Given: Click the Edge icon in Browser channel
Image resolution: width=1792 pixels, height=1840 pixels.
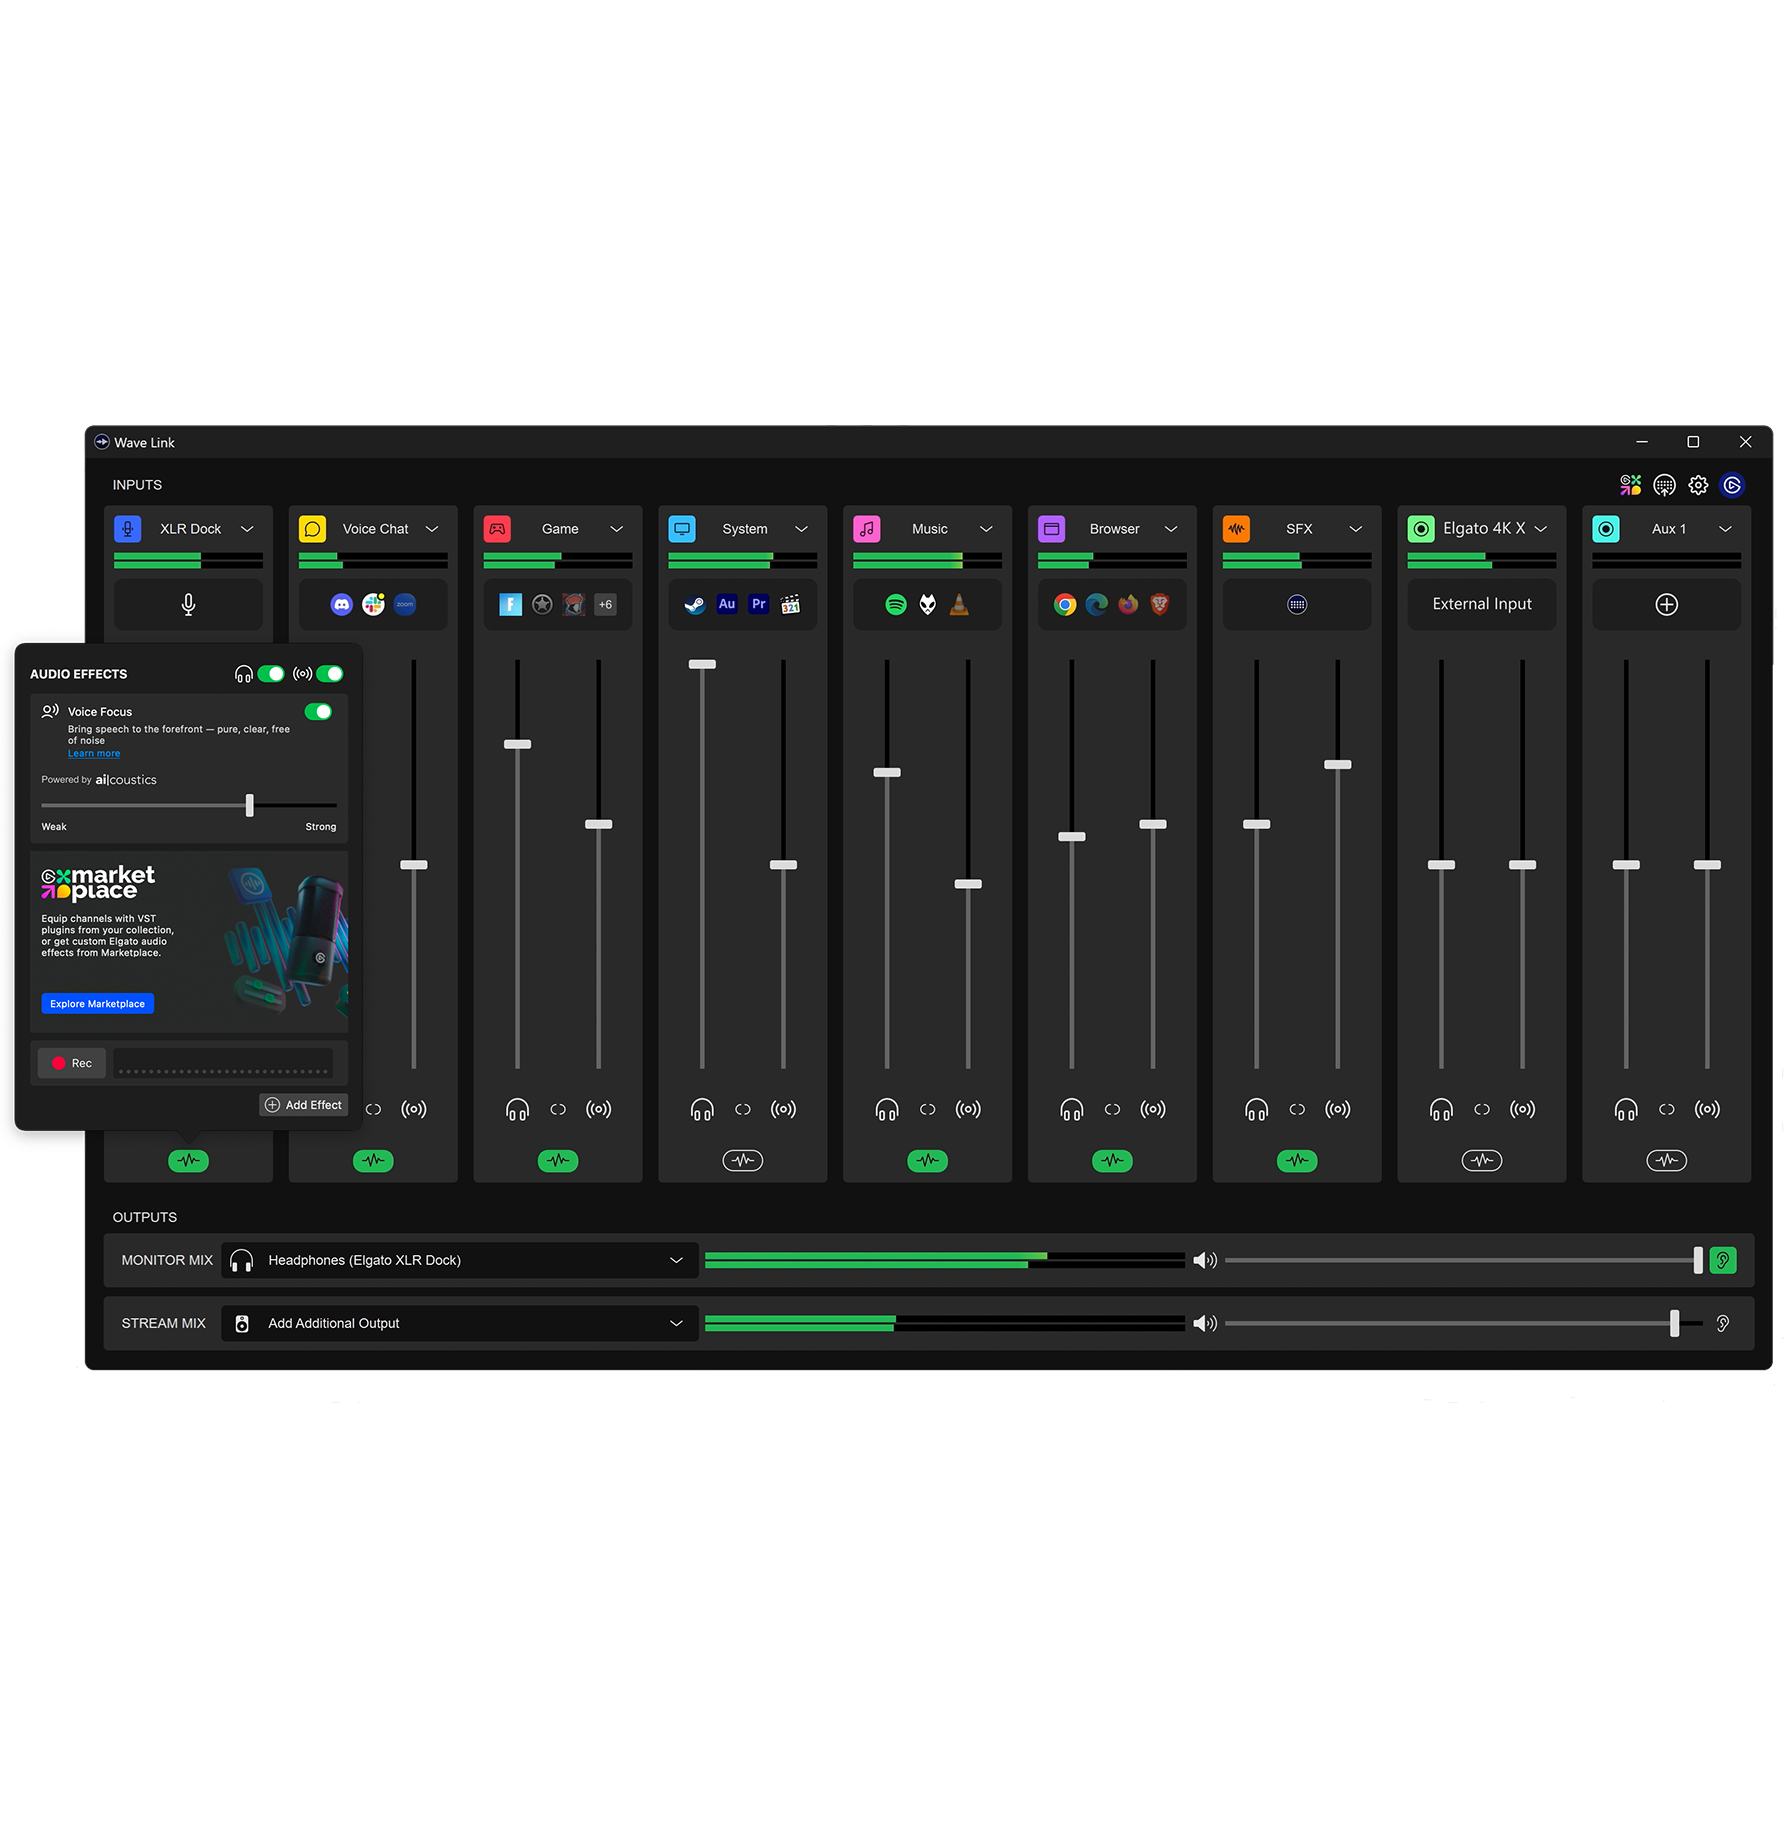Looking at the screenshot, I should click(x=1097, y=604).
